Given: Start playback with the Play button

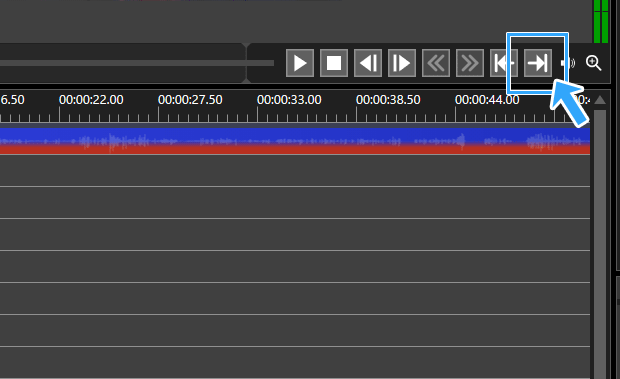Looking at the screenshot, I should point(300,63).
